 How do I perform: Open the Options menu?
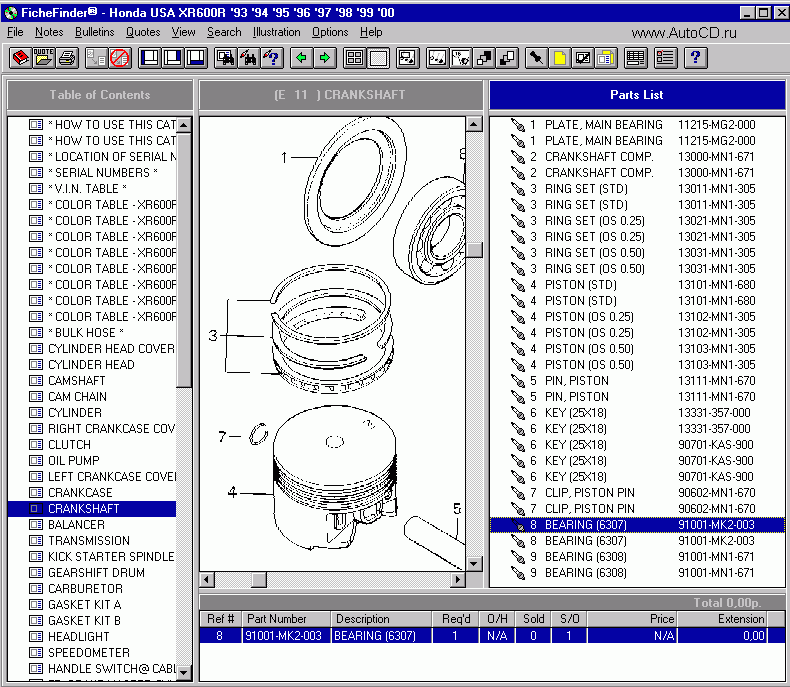[x=330, y=32]
